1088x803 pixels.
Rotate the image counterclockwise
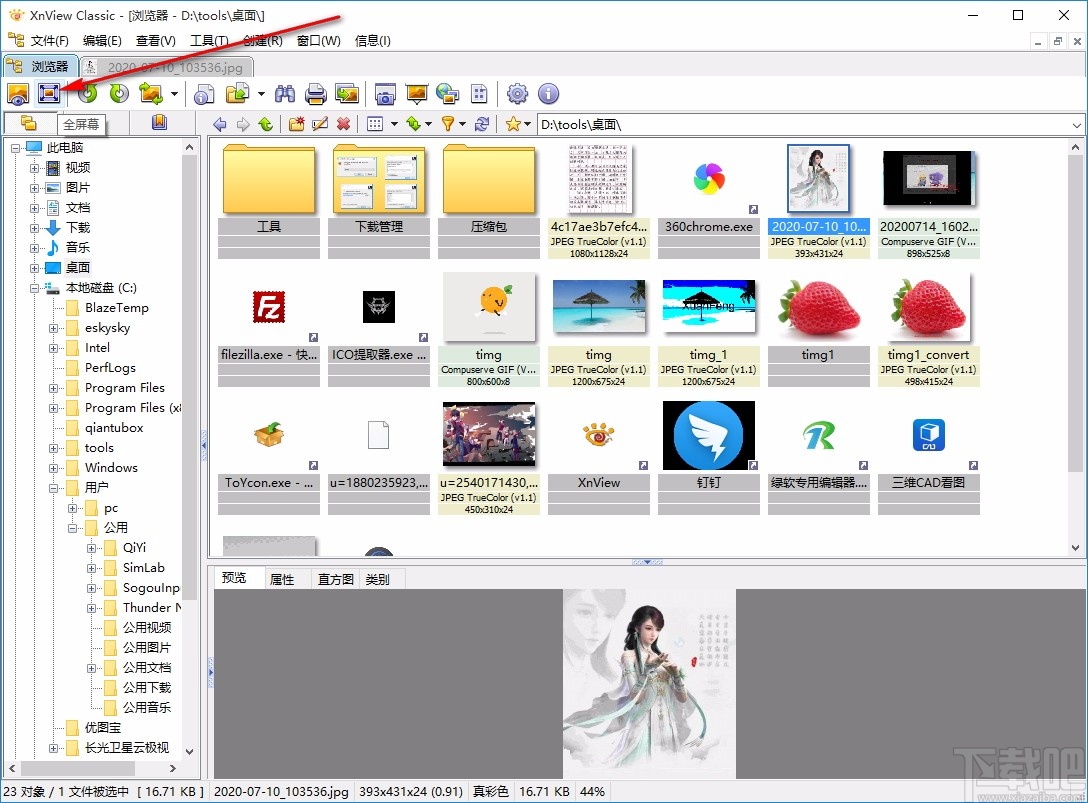point(87,93)
